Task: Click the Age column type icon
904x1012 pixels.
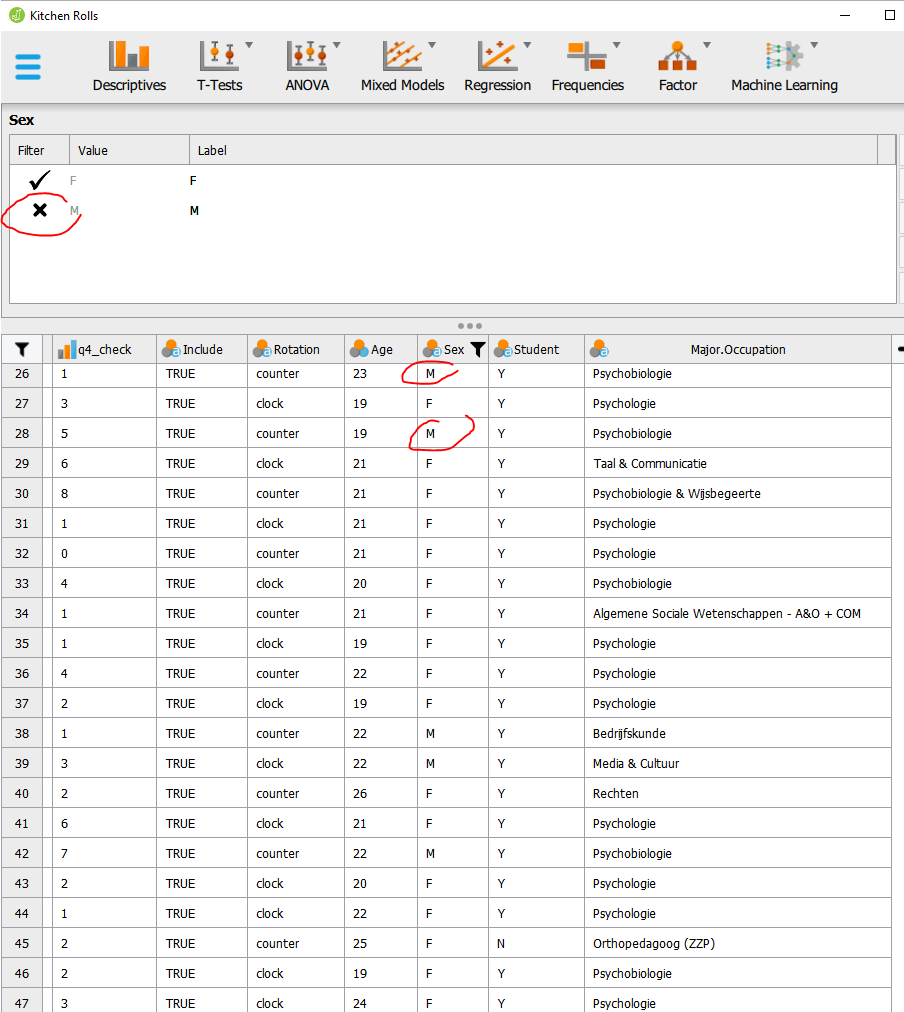Action: point(359,349)
